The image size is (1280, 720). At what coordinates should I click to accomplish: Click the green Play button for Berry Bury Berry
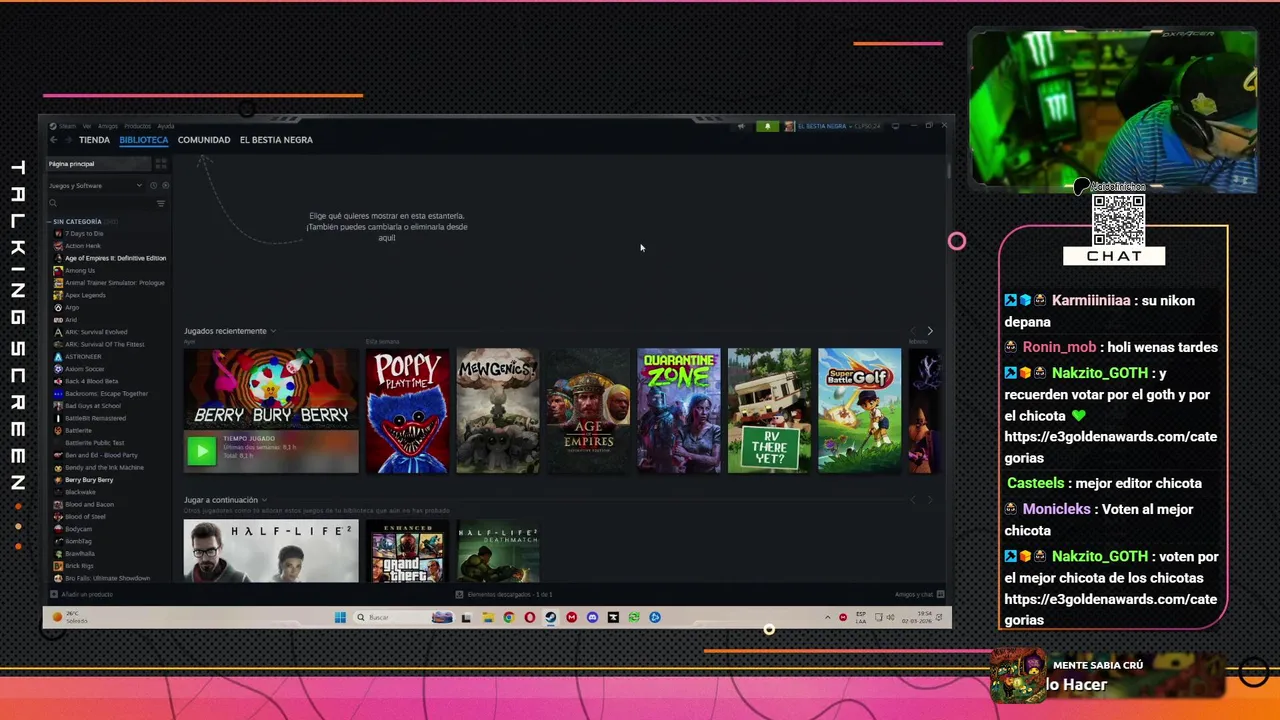201,451
